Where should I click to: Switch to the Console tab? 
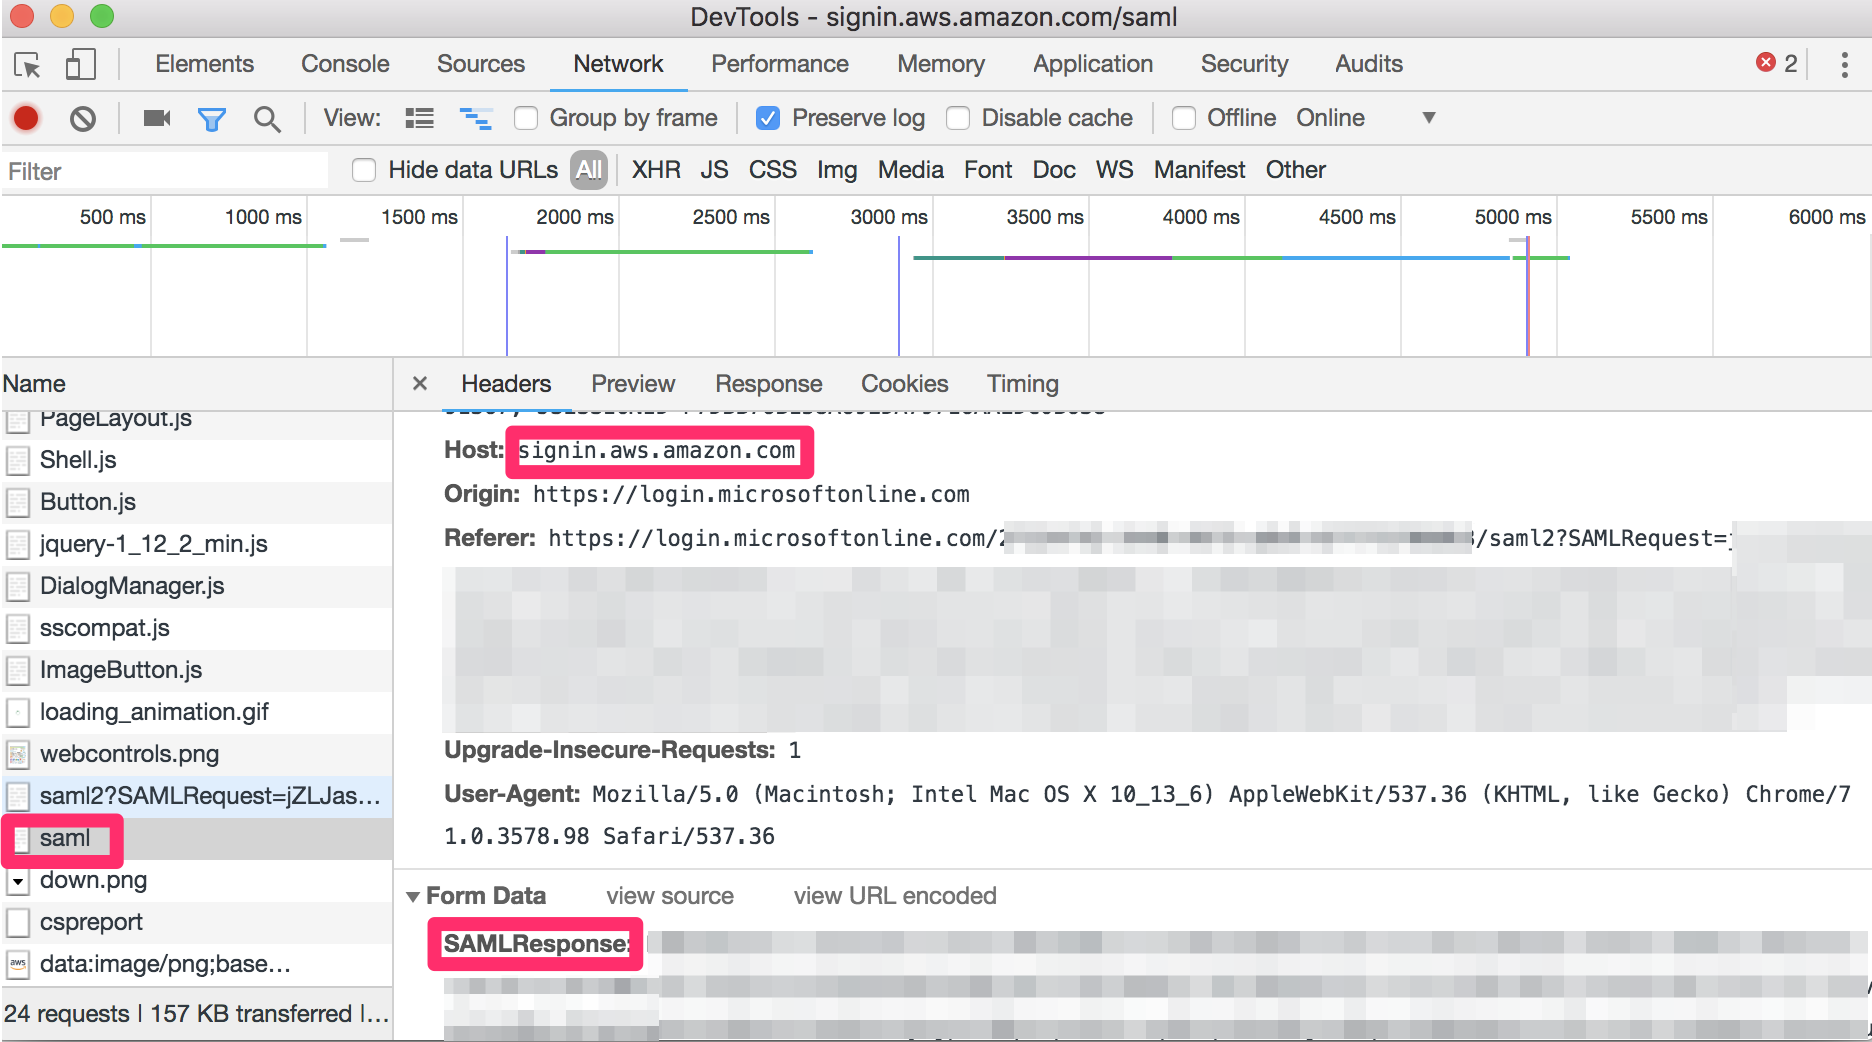(345, 64)
